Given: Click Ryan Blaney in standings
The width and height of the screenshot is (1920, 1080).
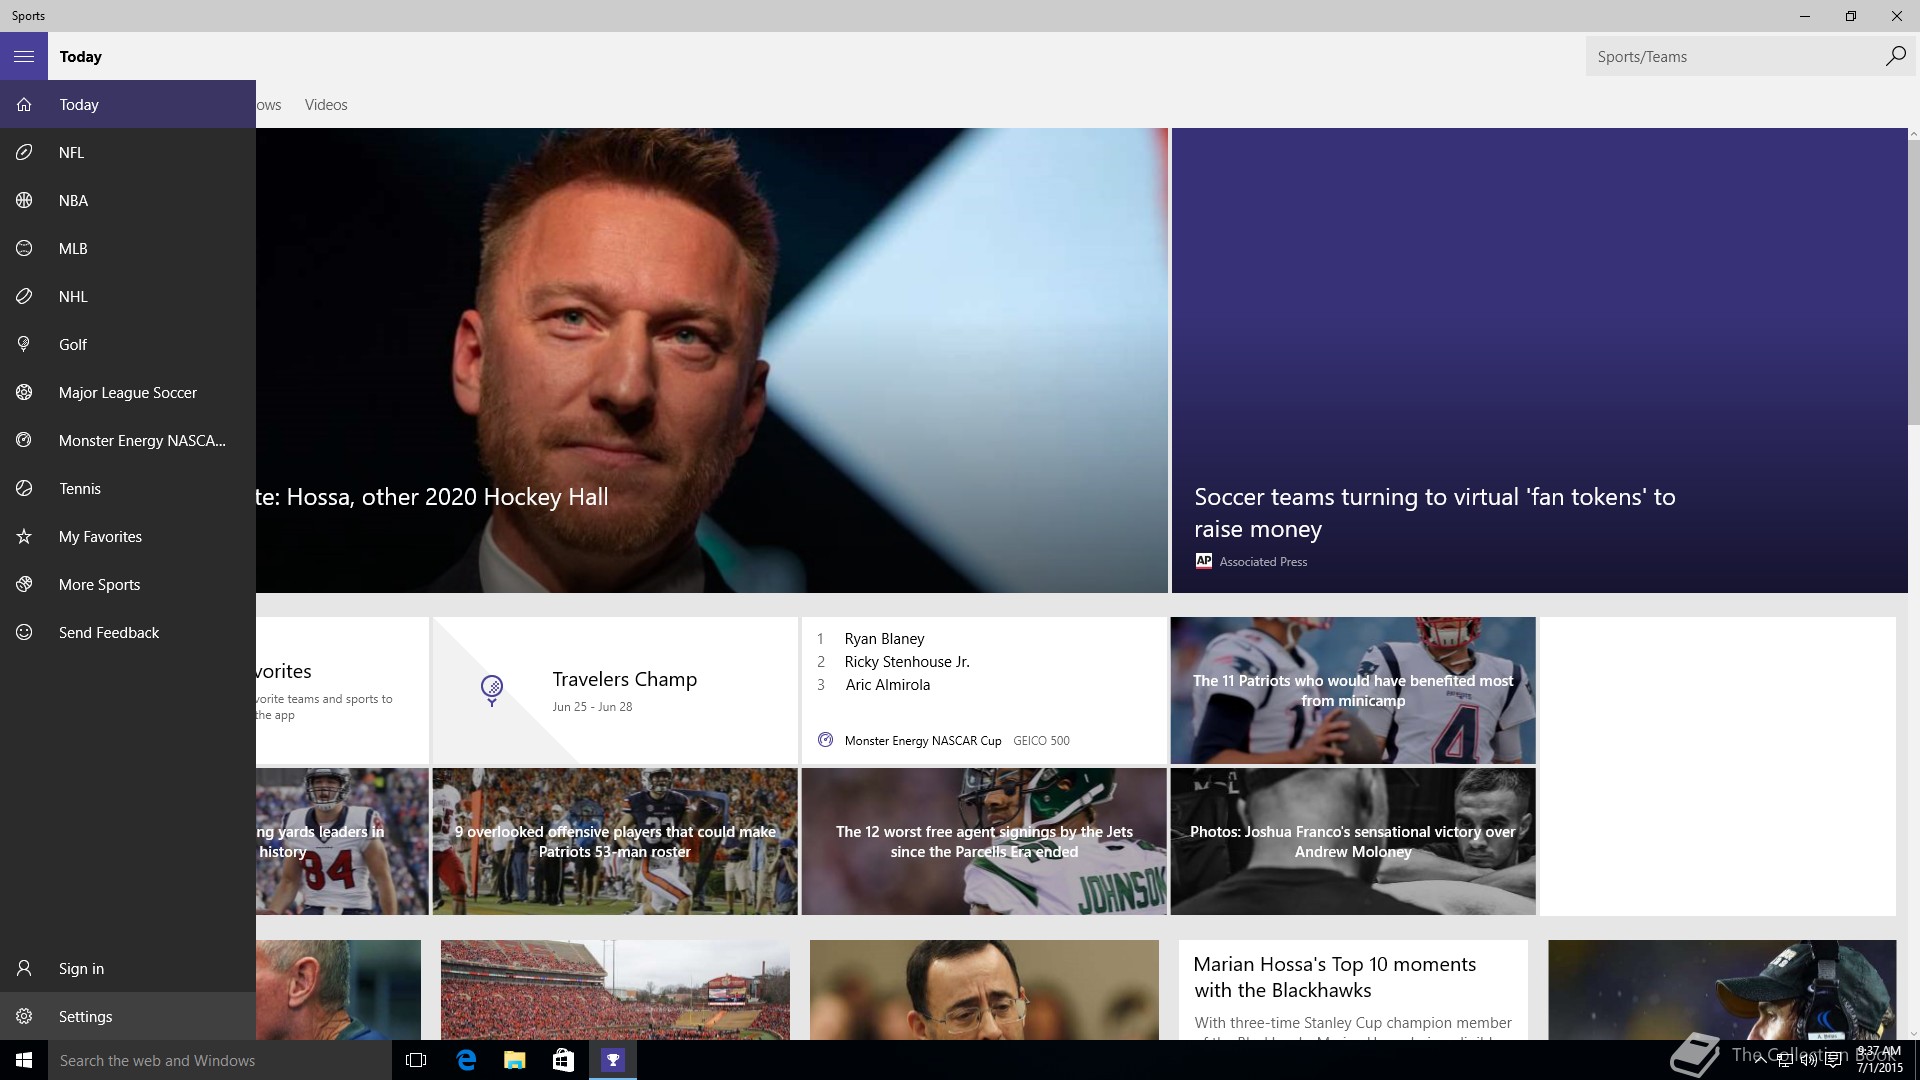Looking at the screenshot, I should tap(884, 639).
